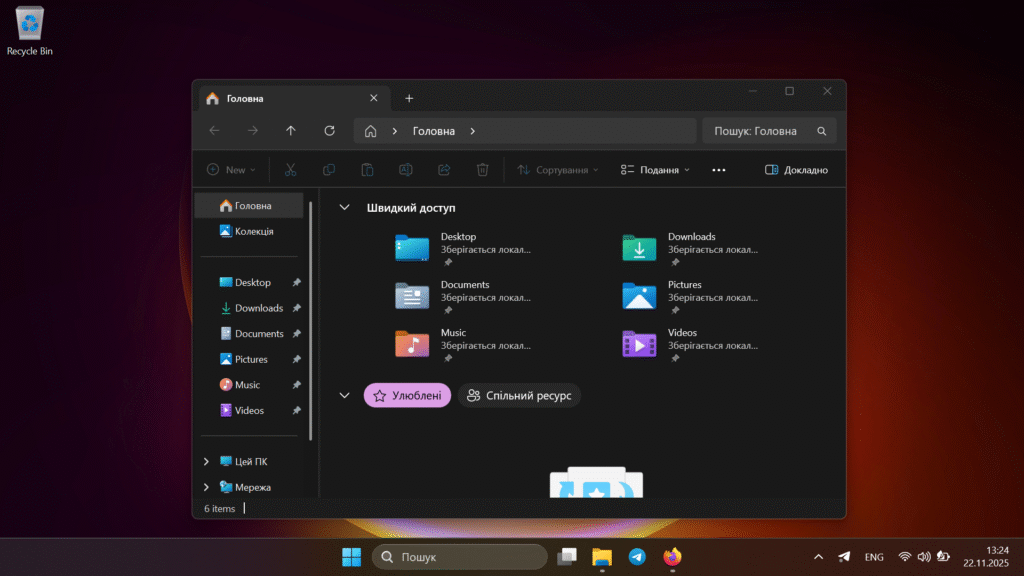Click the Rename icon on the toolbar
The width and height of the screenshot is (1024, 576).
[x=405, y=169]
